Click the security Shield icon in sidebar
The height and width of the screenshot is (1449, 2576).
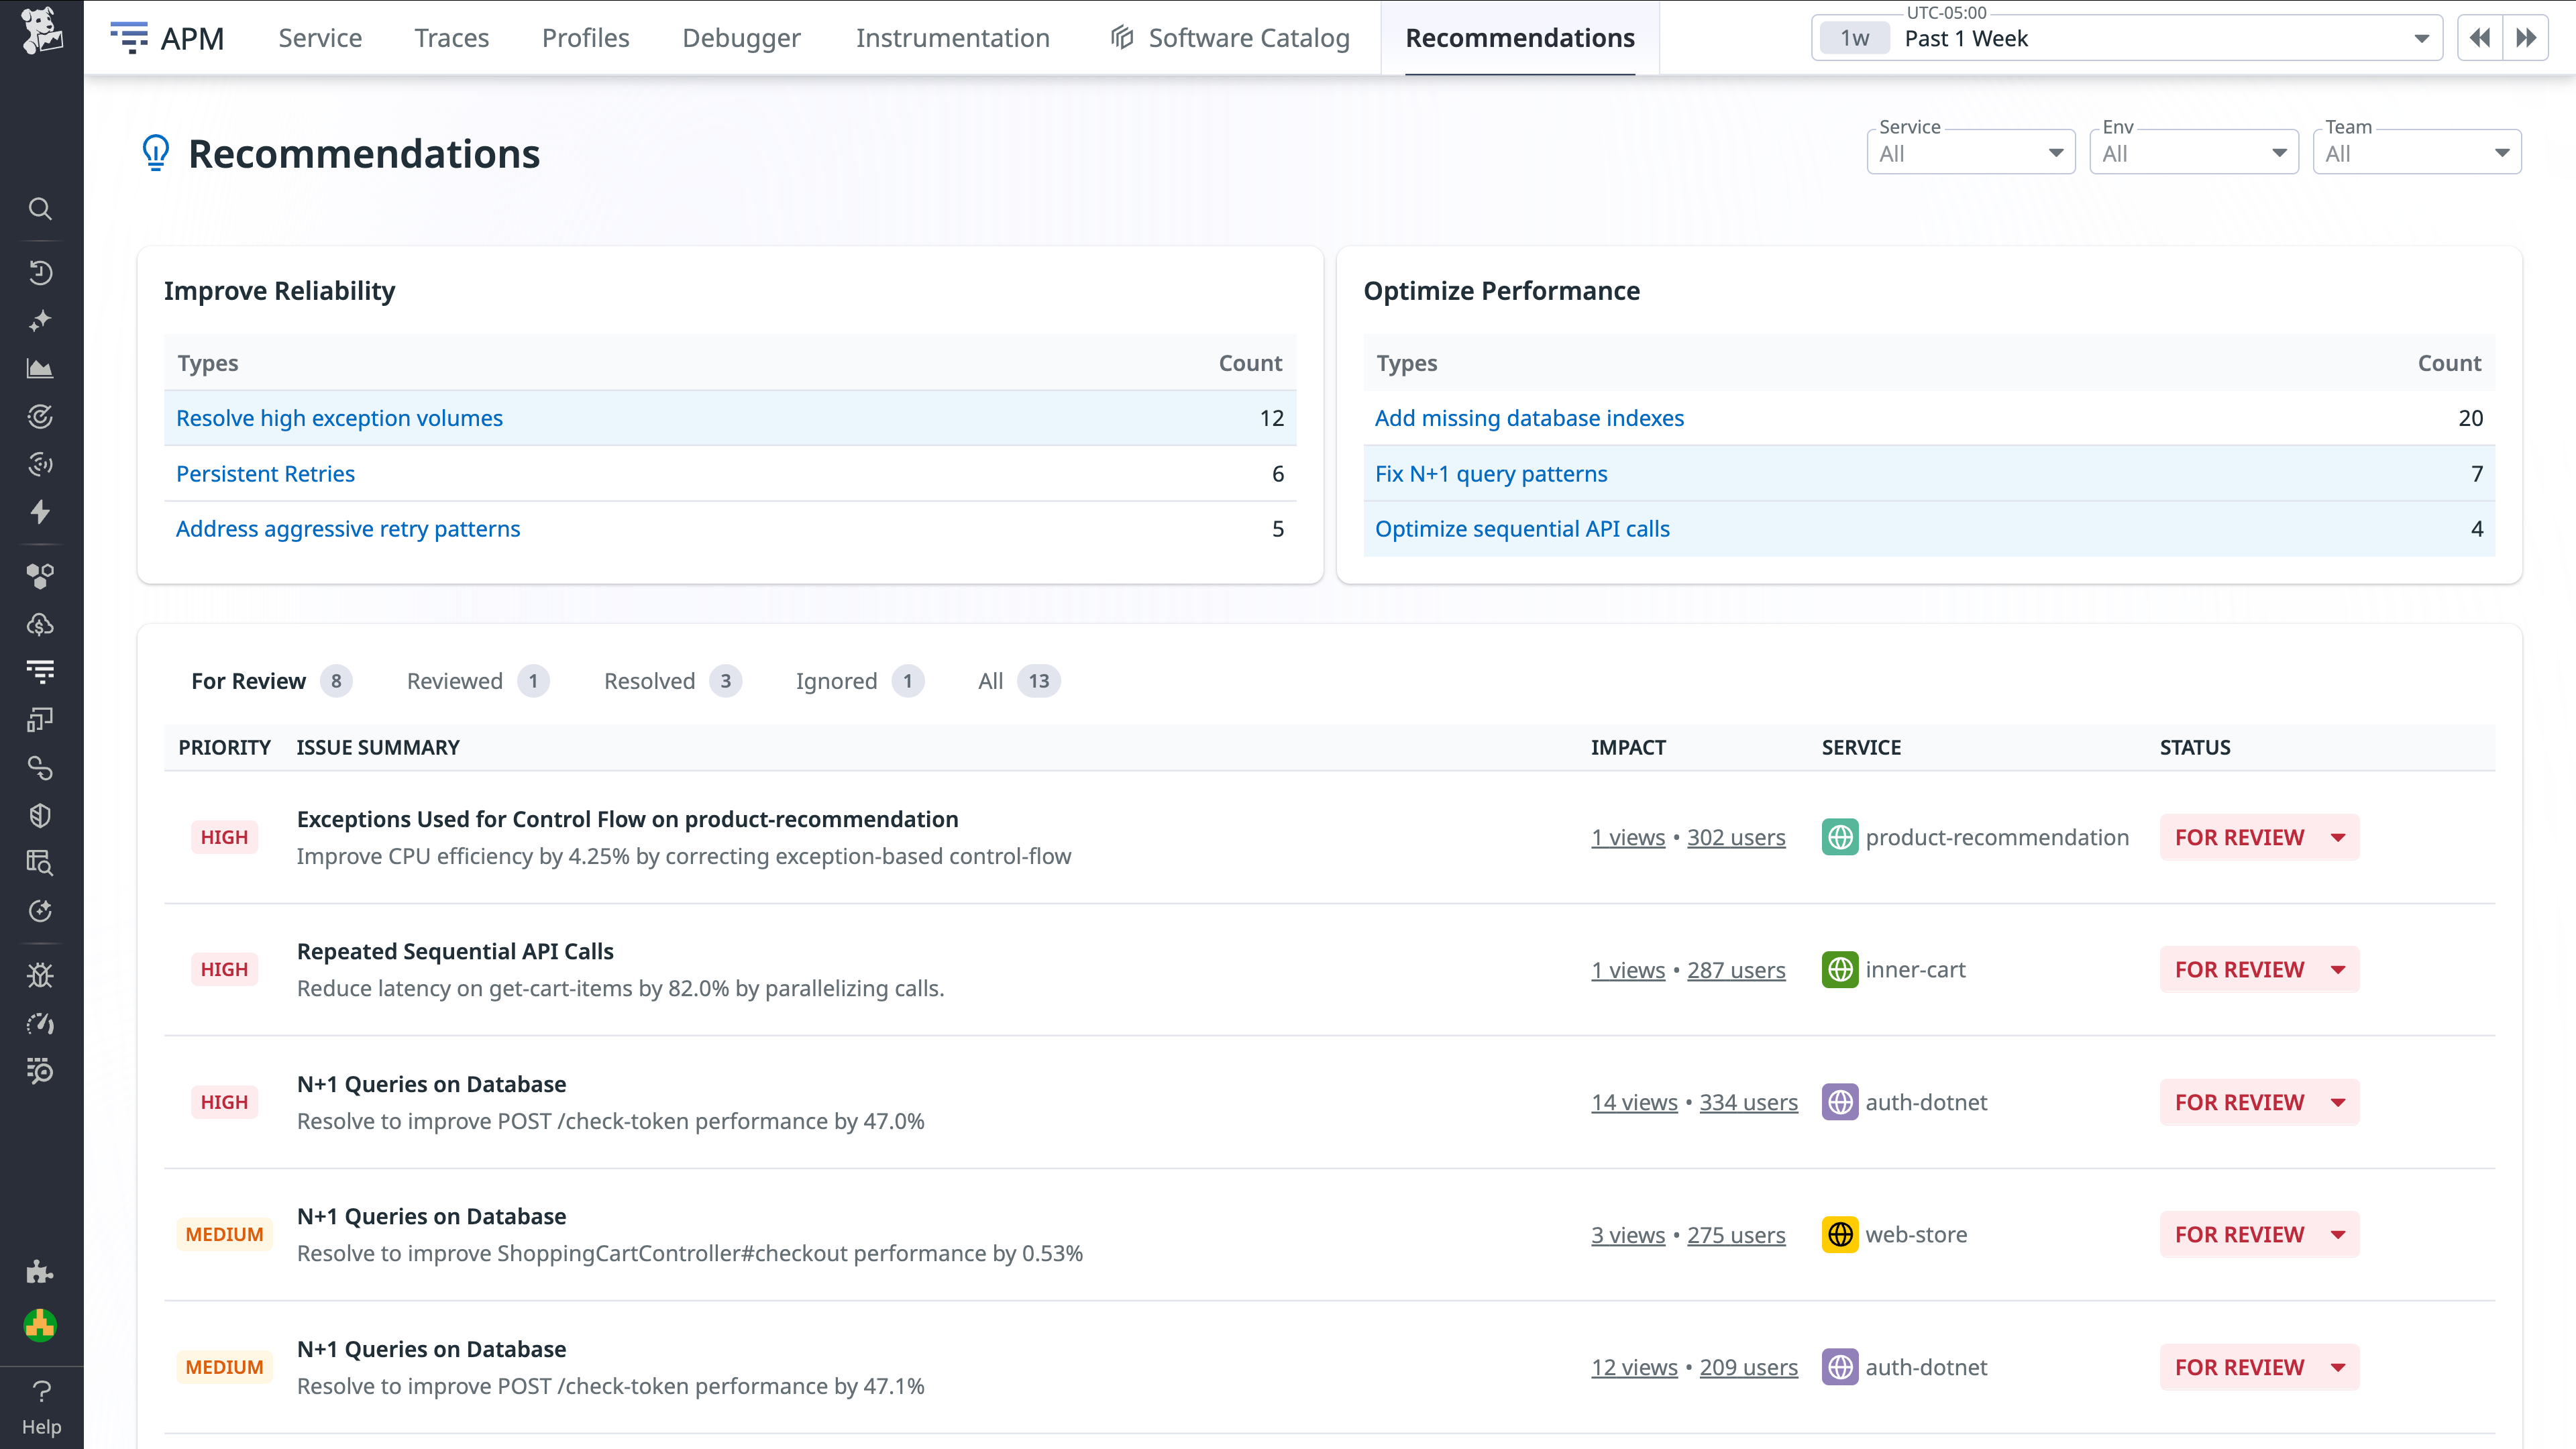click(41, 815)
